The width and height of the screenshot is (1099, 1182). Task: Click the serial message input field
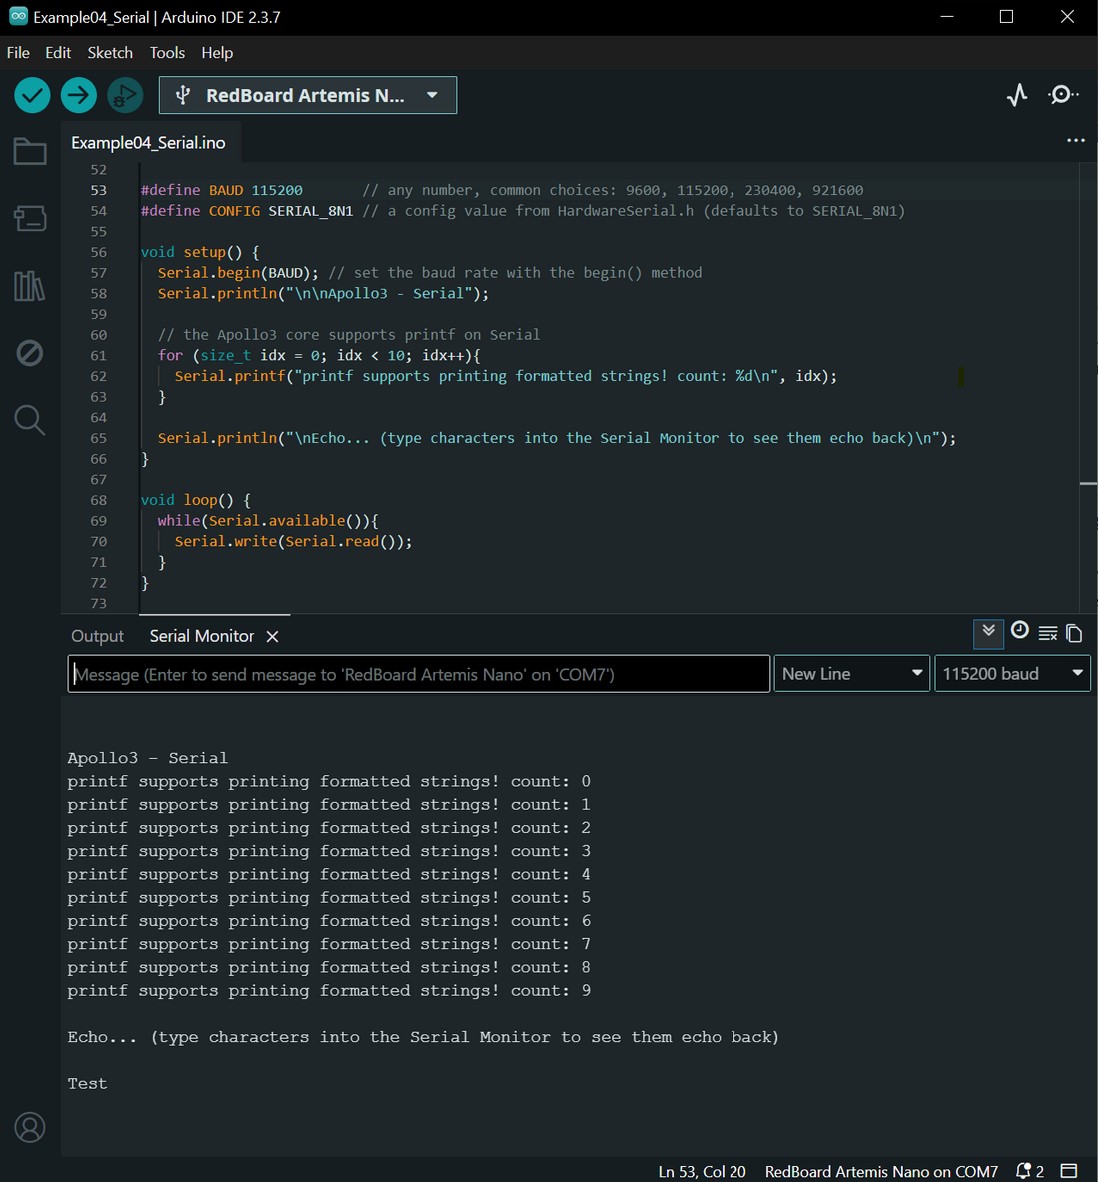coord(419,674)
